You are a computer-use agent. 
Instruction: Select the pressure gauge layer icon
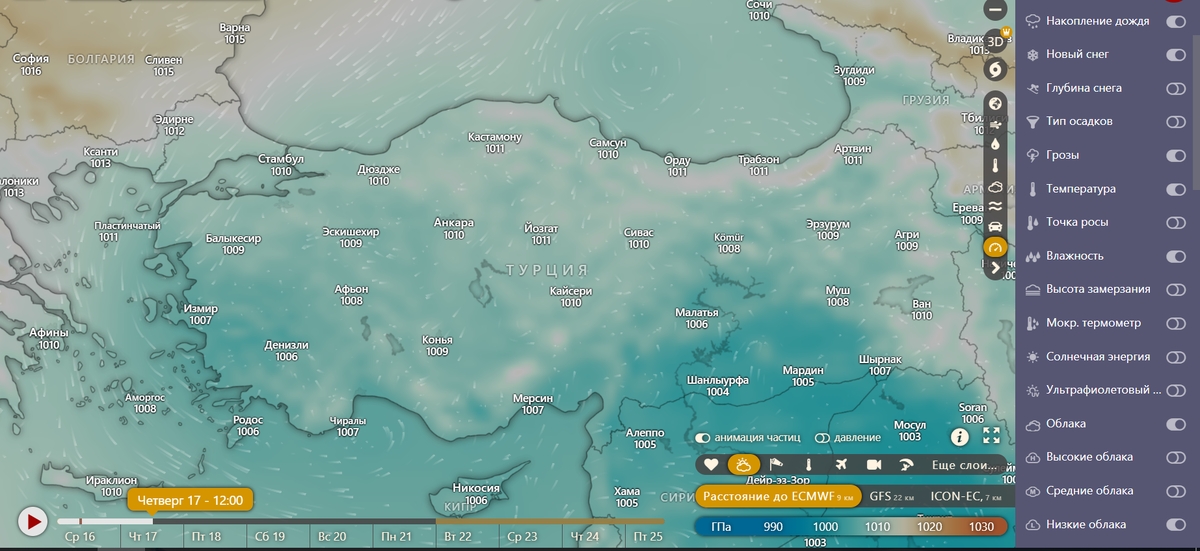tap(995, 247)
